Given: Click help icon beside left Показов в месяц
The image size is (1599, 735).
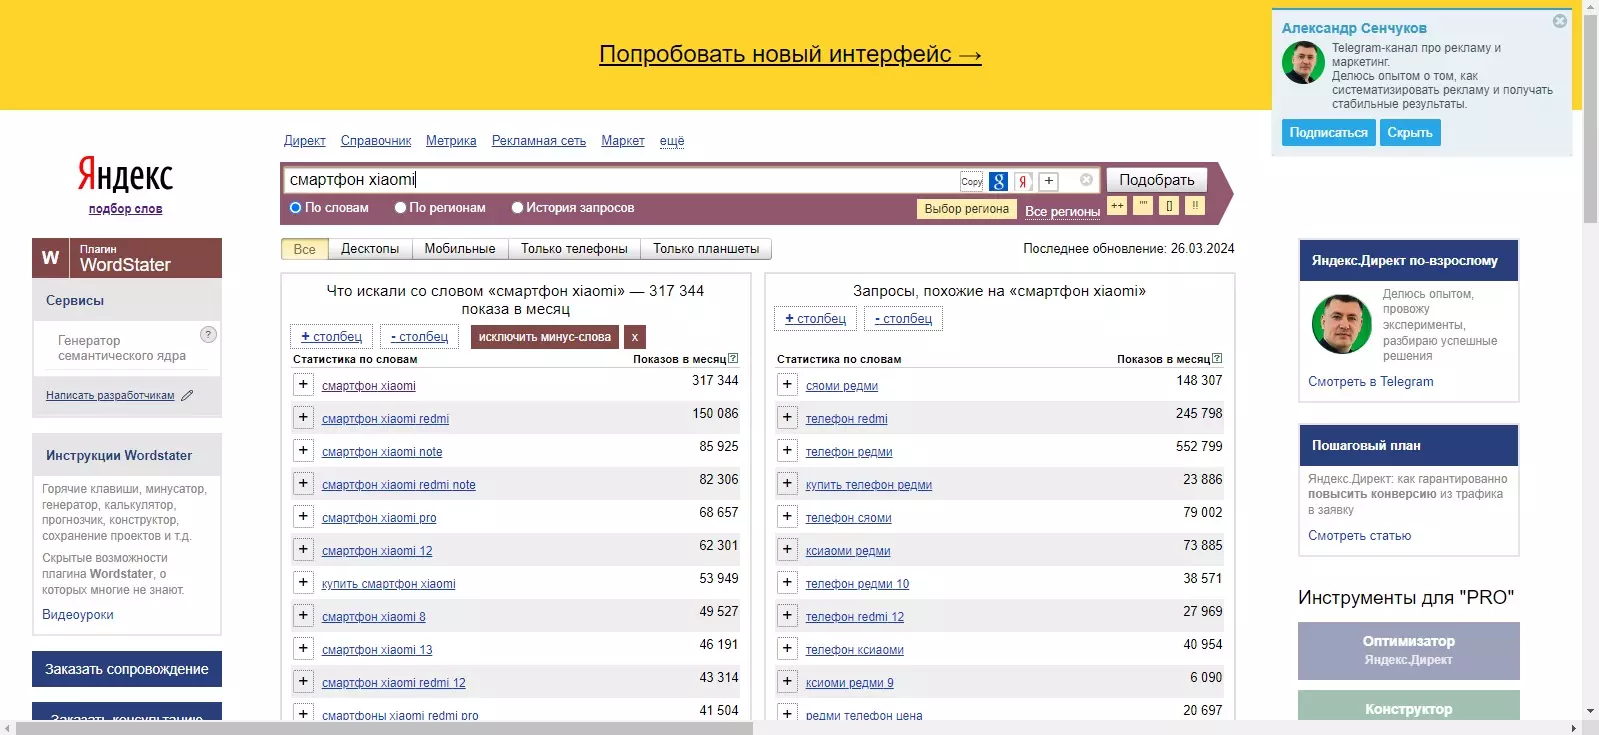Looking at the screenshot, I should [733, 358].
